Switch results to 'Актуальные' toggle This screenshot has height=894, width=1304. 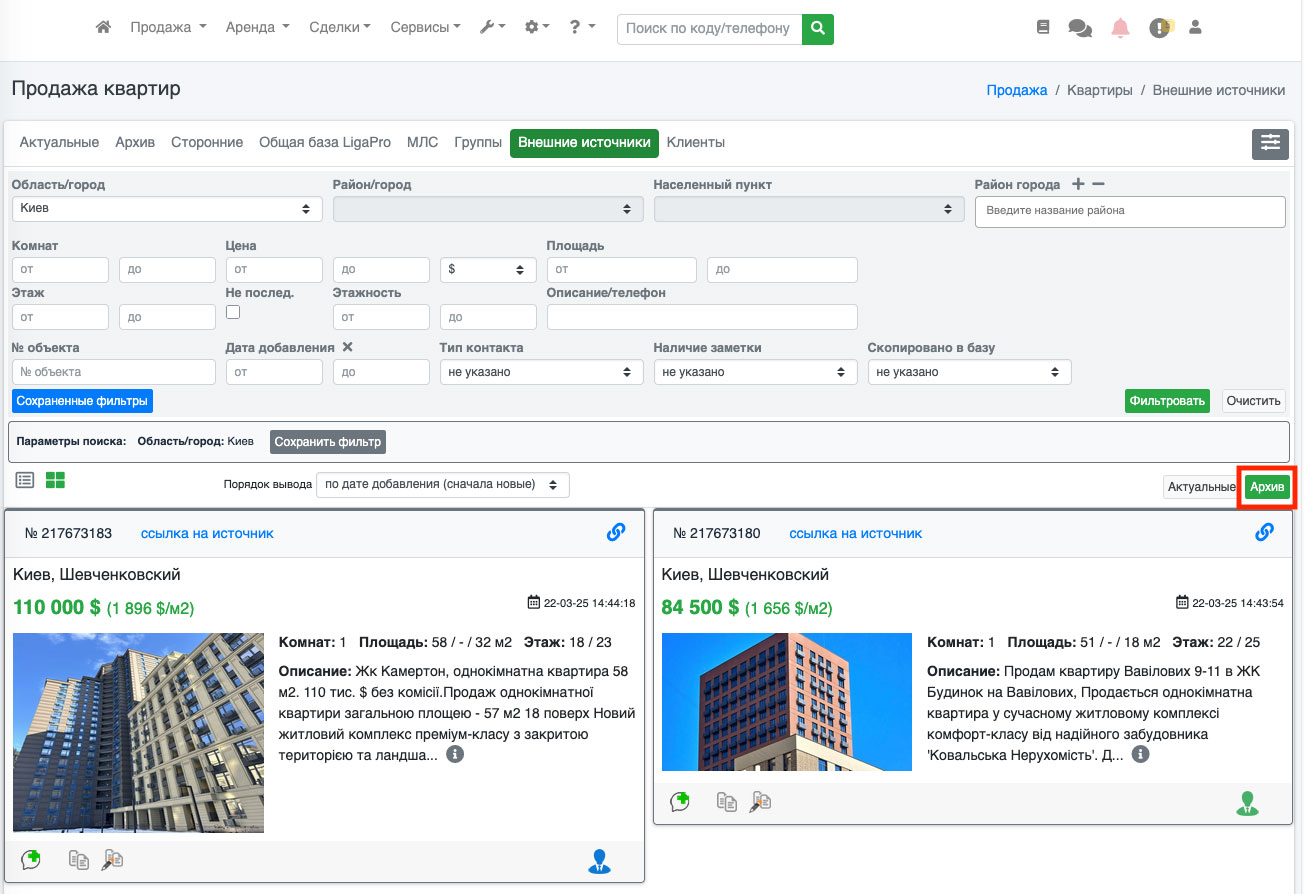click(1200, 487)
